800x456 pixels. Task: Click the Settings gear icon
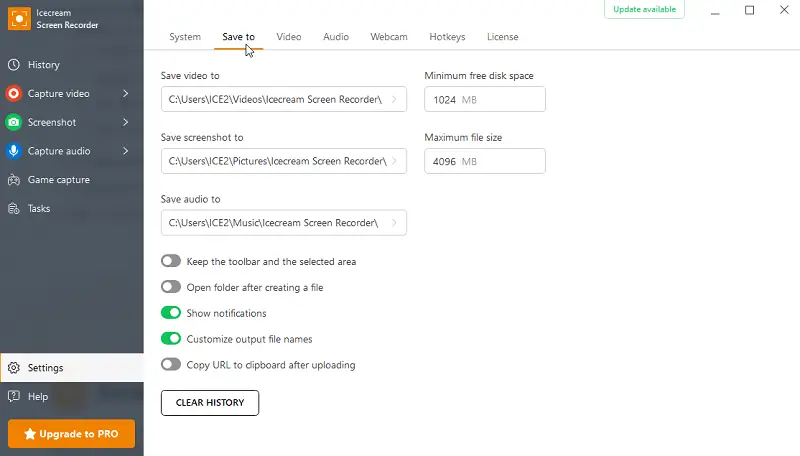coord(14,368)
